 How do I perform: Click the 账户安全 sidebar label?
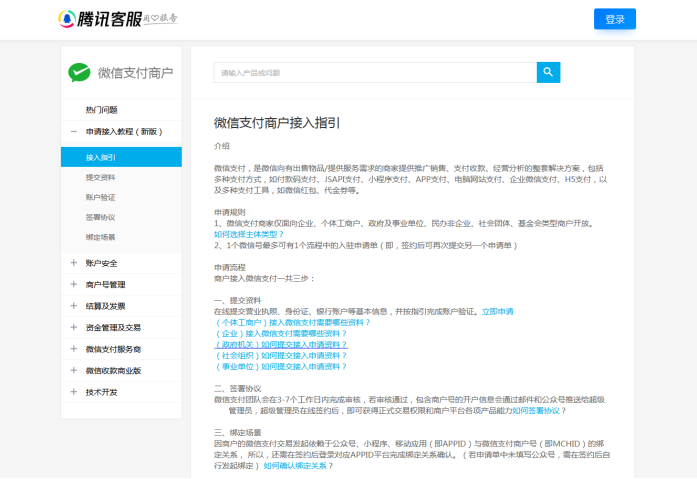(101, 263)
